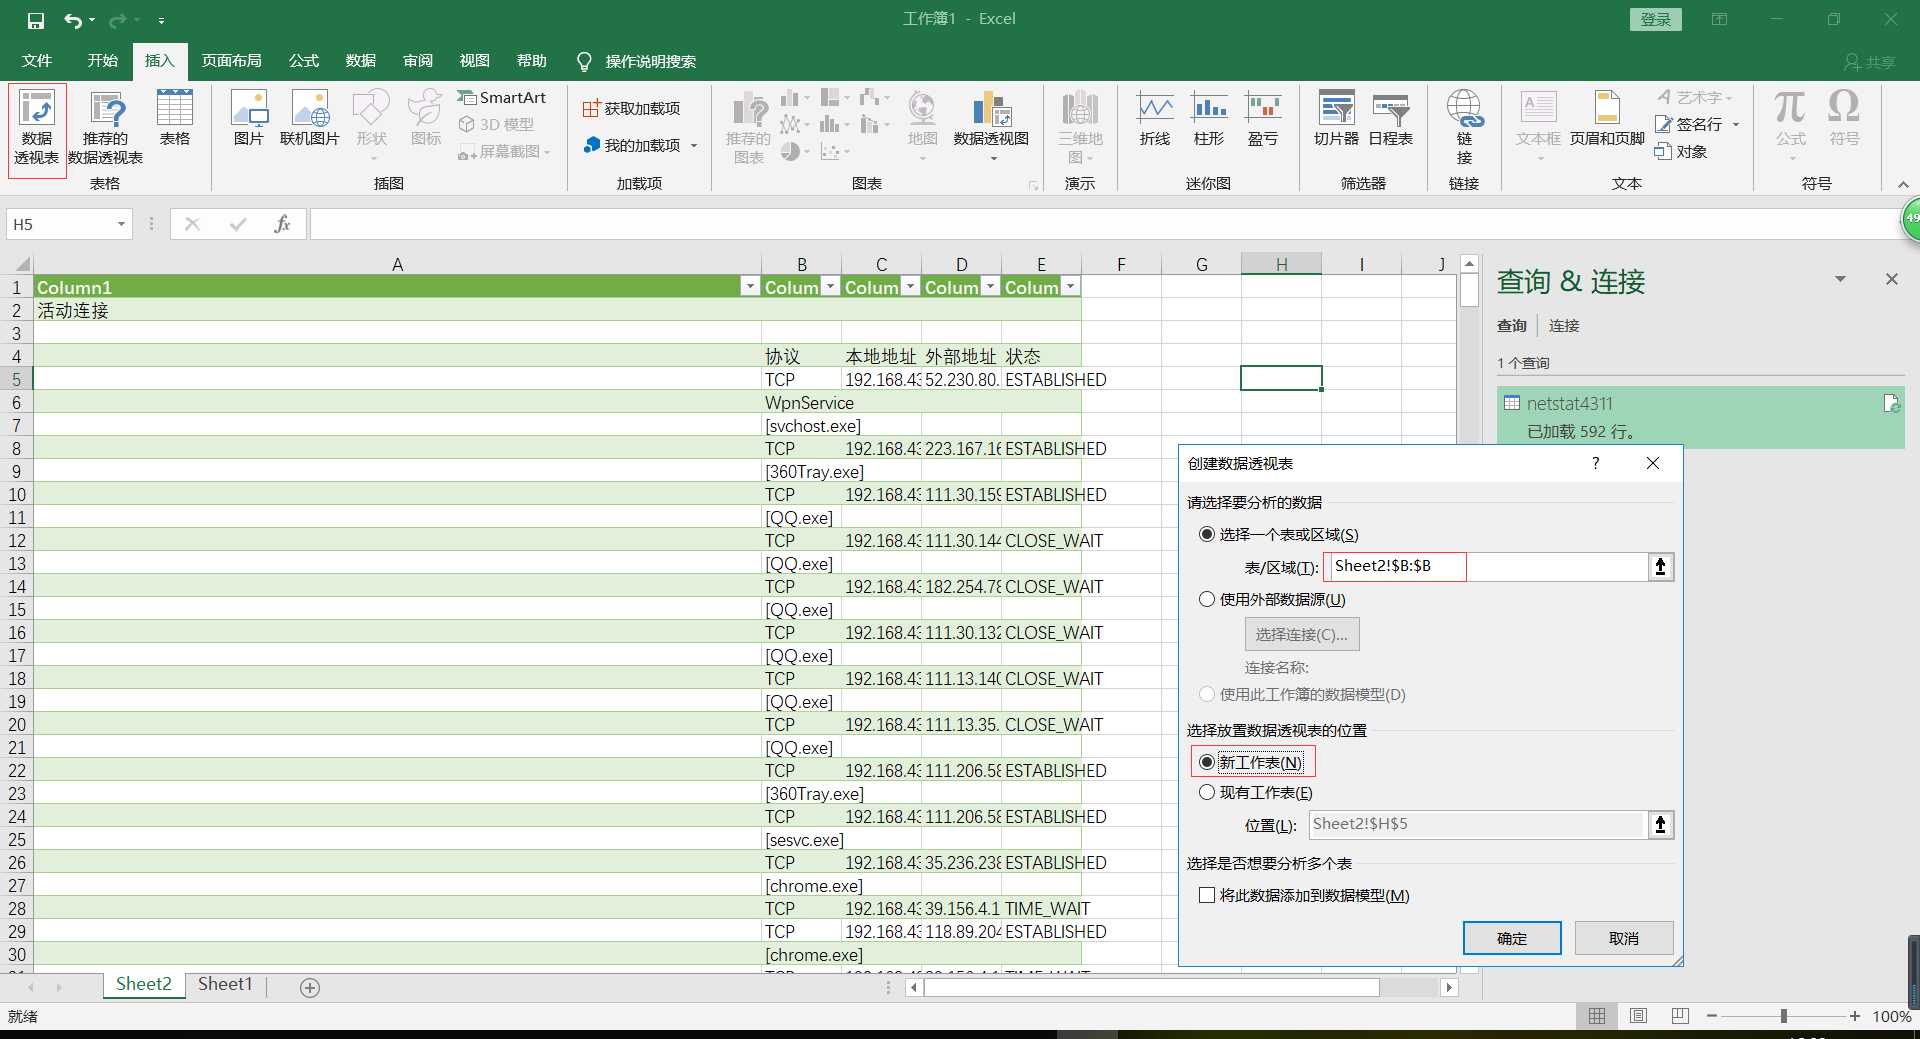Expand My Add-ins (我的加载项) dropdown arrow
1920x1039 pixels.
pos(694,146)
